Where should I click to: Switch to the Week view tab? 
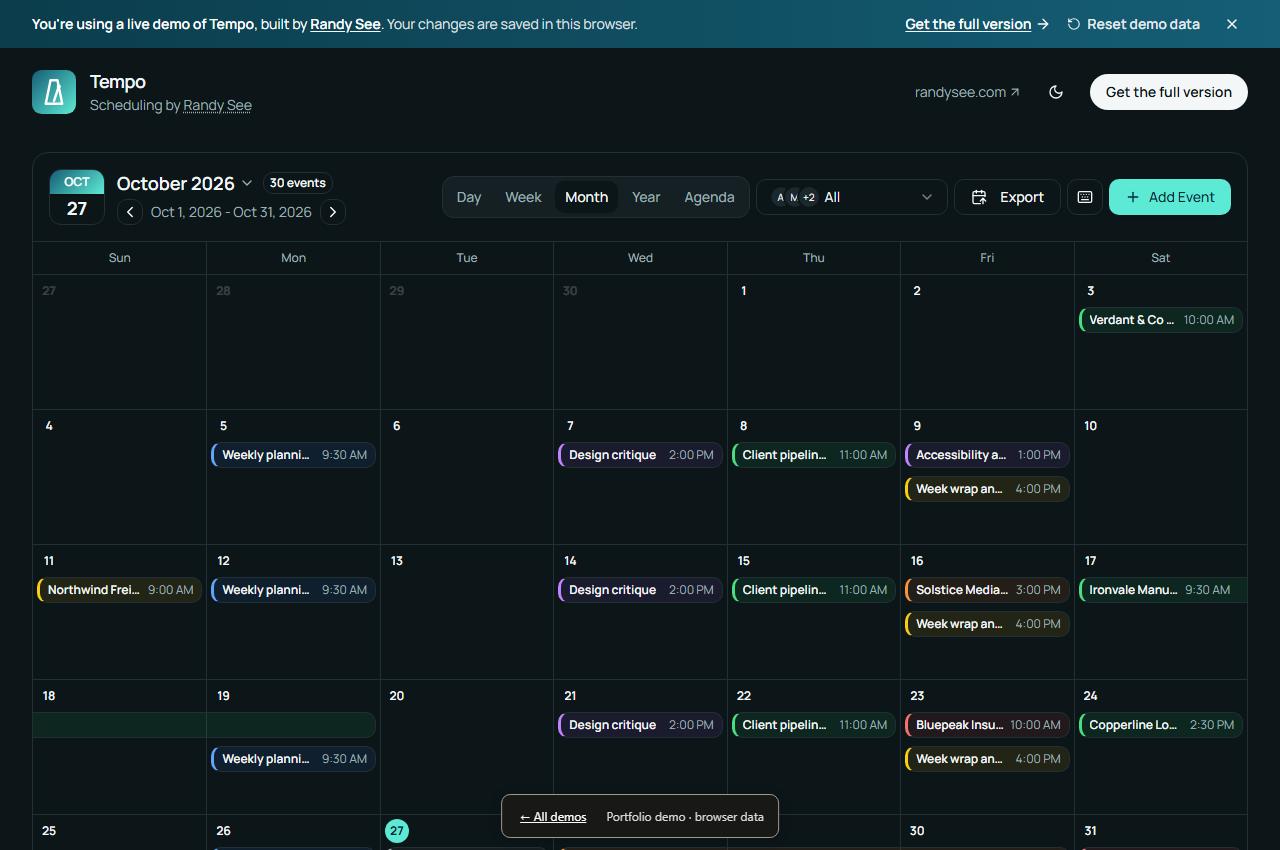pos(523,197)
